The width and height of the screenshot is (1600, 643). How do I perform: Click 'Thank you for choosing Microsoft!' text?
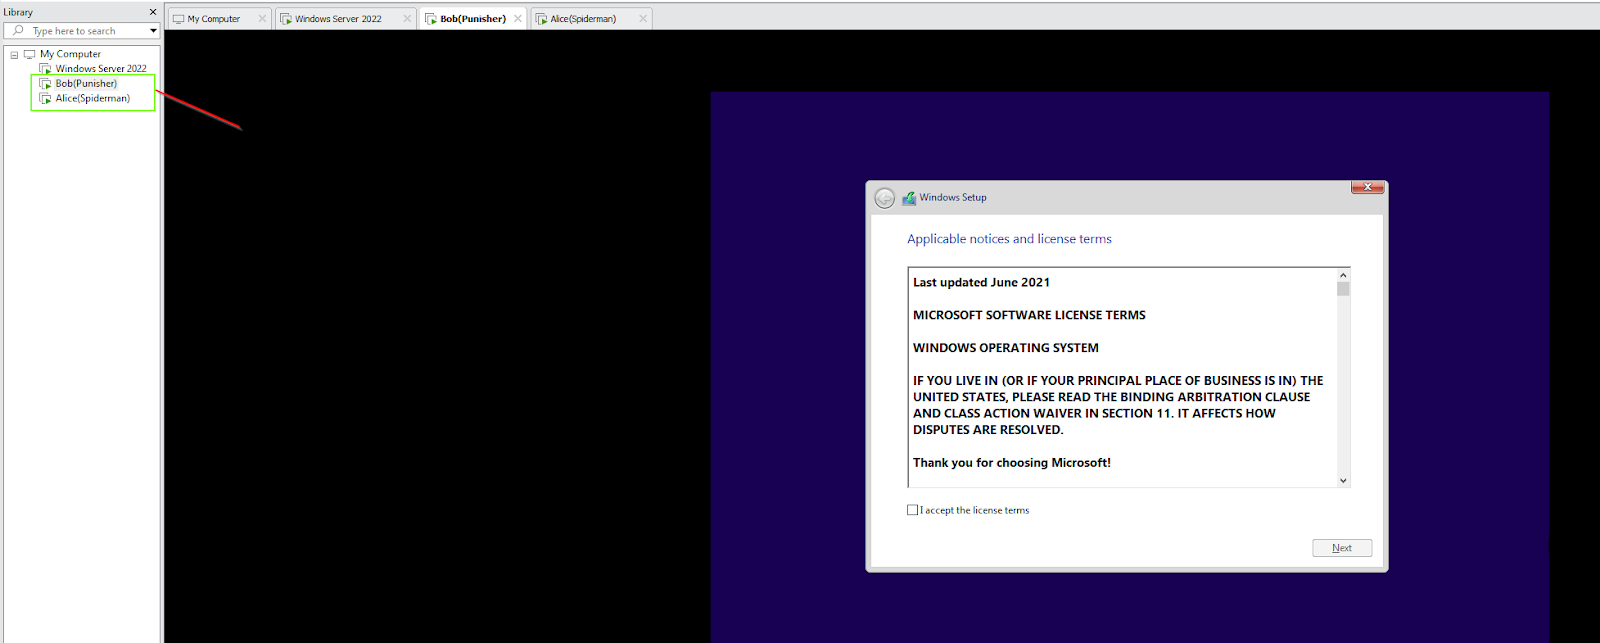point(1011,463)
